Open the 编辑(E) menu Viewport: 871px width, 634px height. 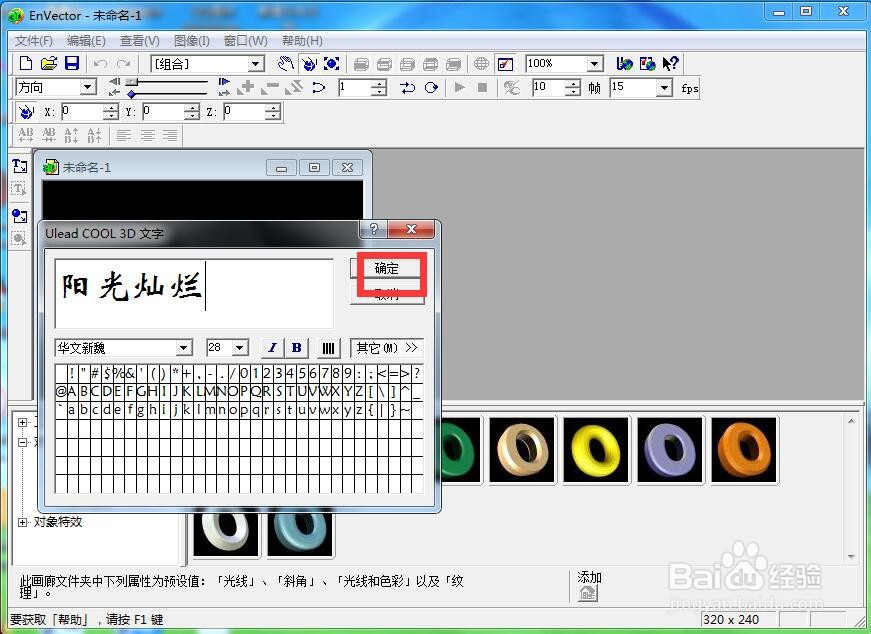coord(86,41)
